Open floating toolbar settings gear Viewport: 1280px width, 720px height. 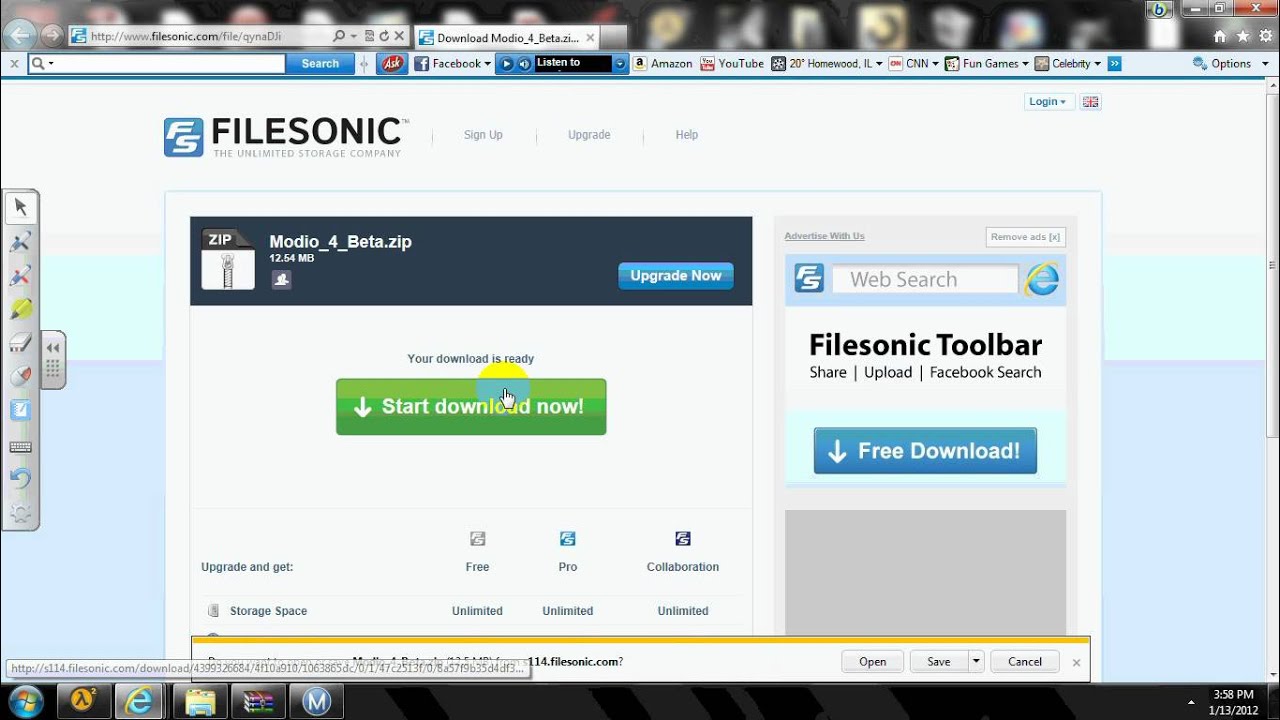click(x=21, y=513)
